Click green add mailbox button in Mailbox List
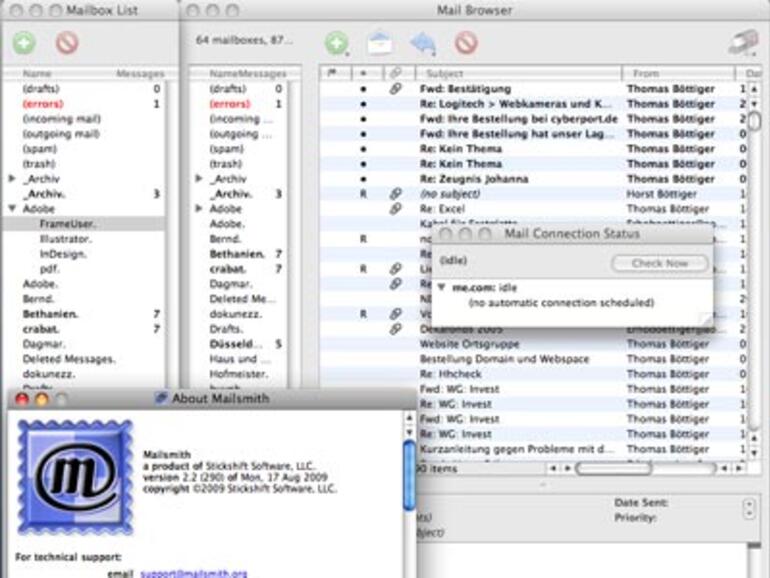The image size is (770, 578). [24, 43]
